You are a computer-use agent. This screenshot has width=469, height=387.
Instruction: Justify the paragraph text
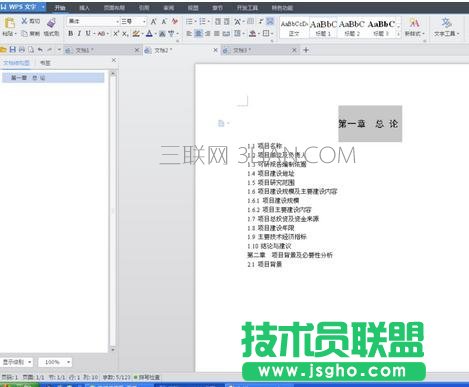tap(216, 33)
